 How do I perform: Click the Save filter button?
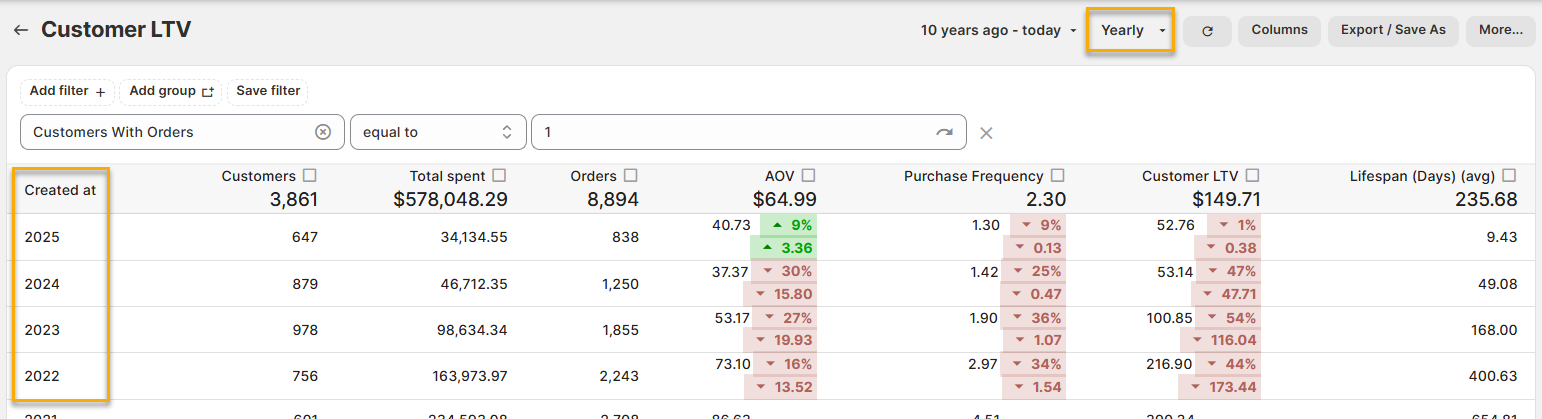pos(268,91)
